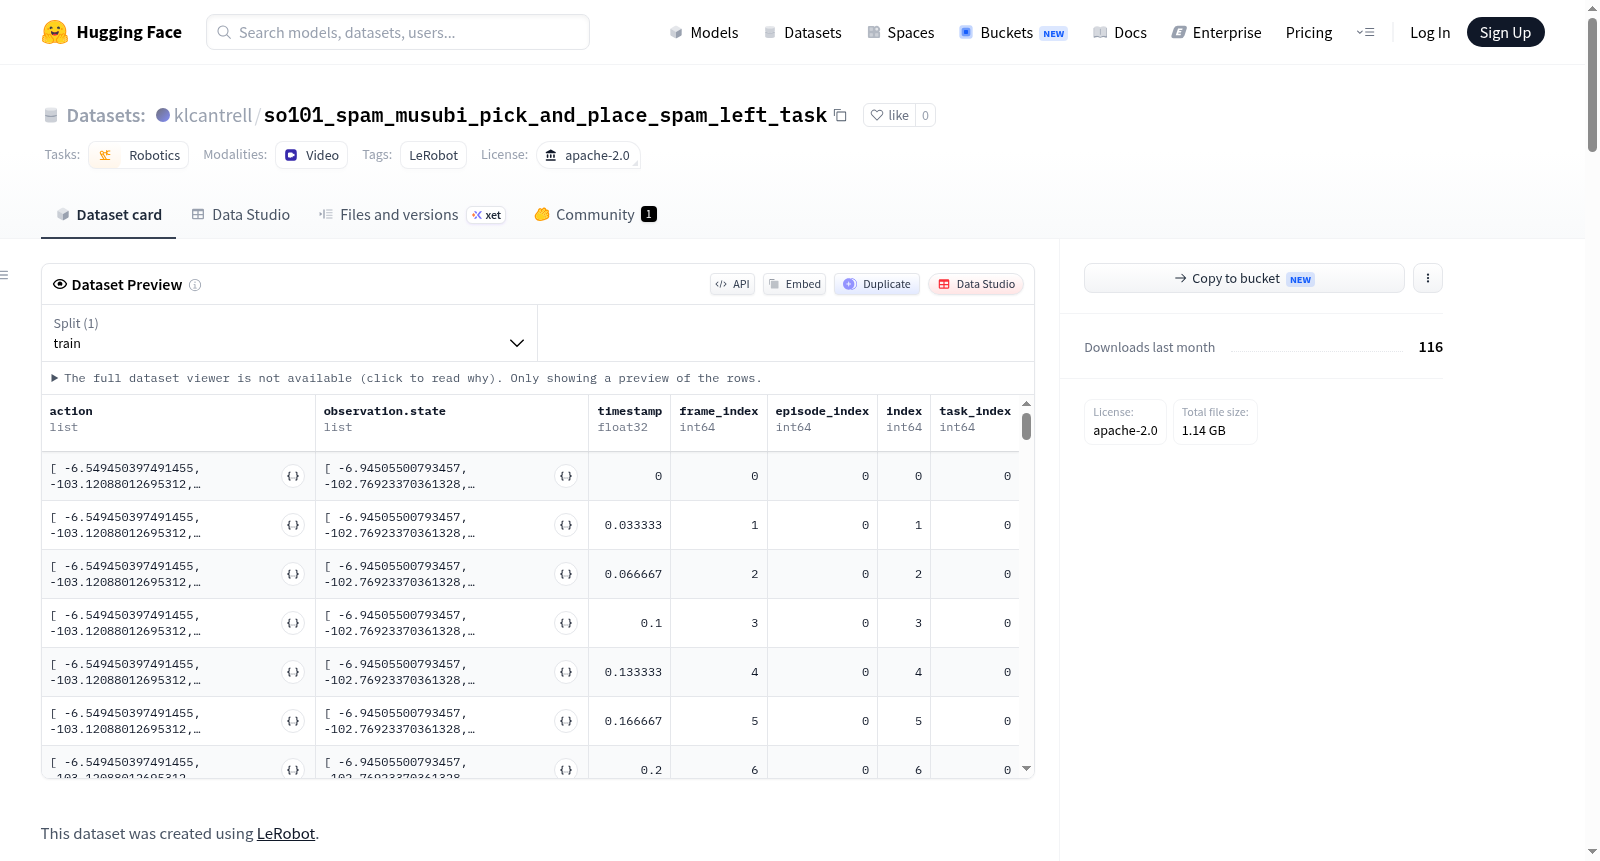The image size is (1600, 861).
Task: Expand observation.state JSON in 0.1 row
Action: [566, 623]
